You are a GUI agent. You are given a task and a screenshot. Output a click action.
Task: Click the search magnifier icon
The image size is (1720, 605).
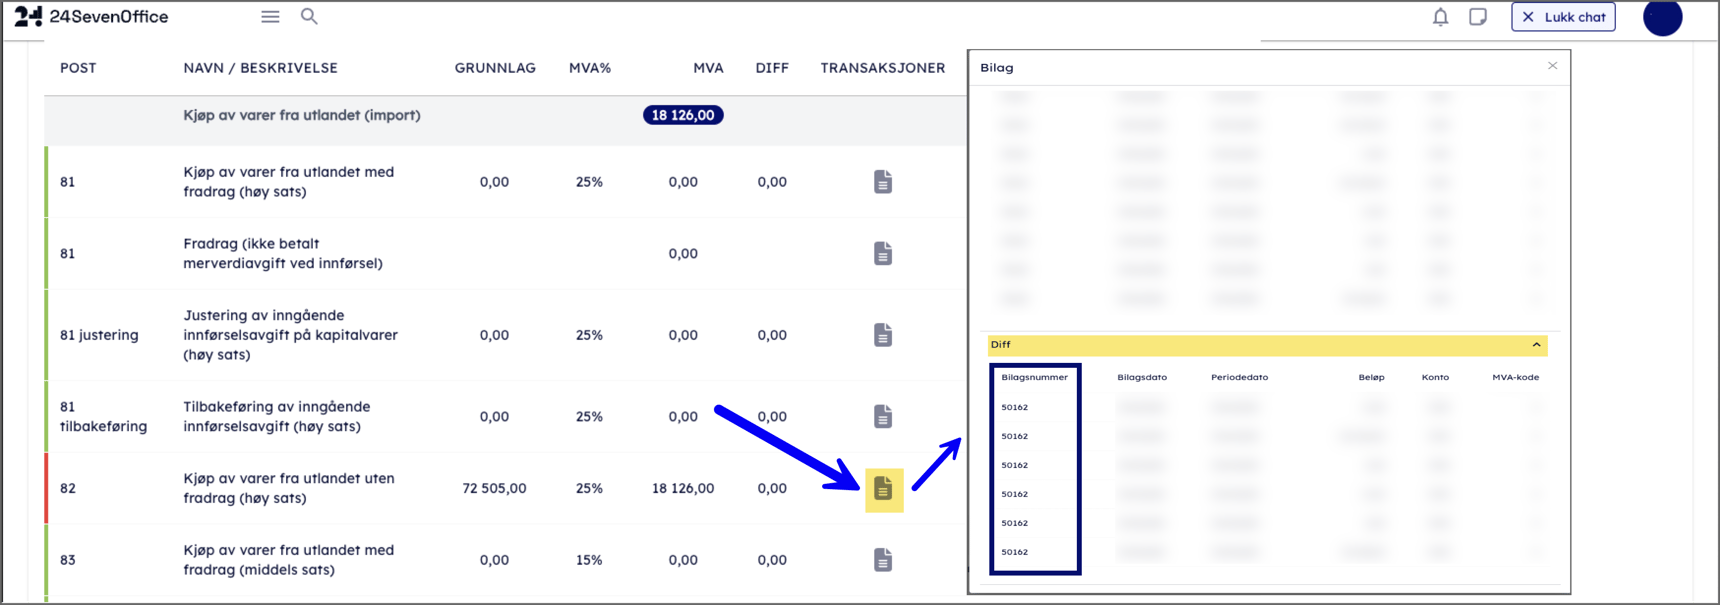[309, 17]
